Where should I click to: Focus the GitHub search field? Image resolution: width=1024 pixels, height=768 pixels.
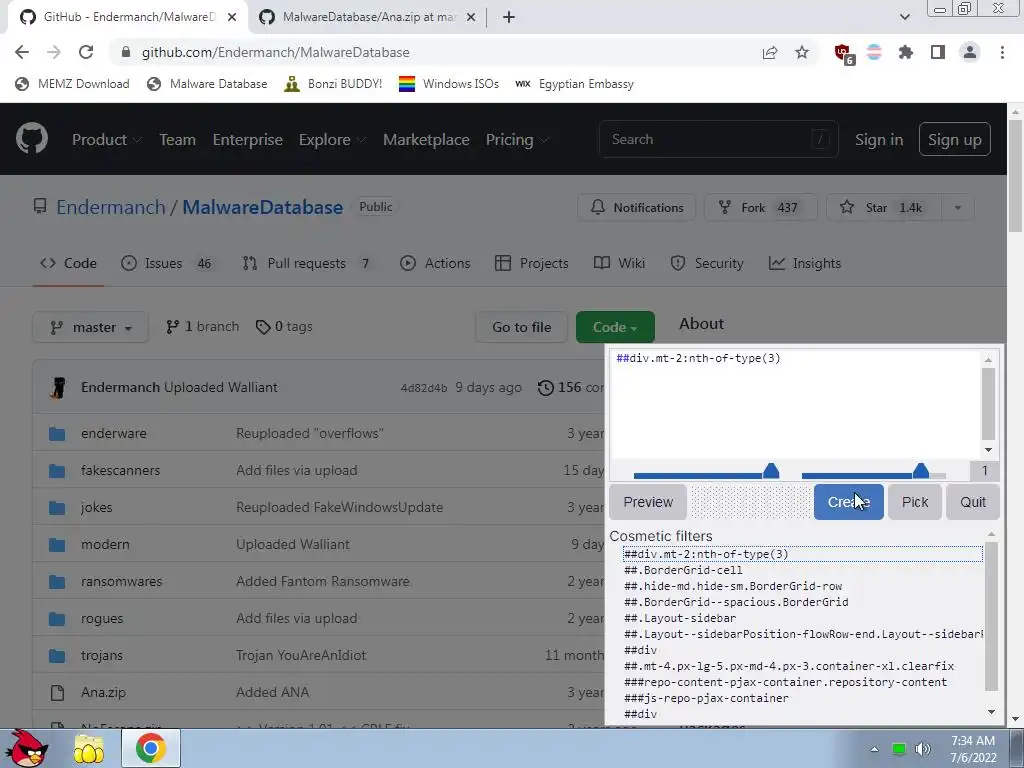click(x=718, y=139)
